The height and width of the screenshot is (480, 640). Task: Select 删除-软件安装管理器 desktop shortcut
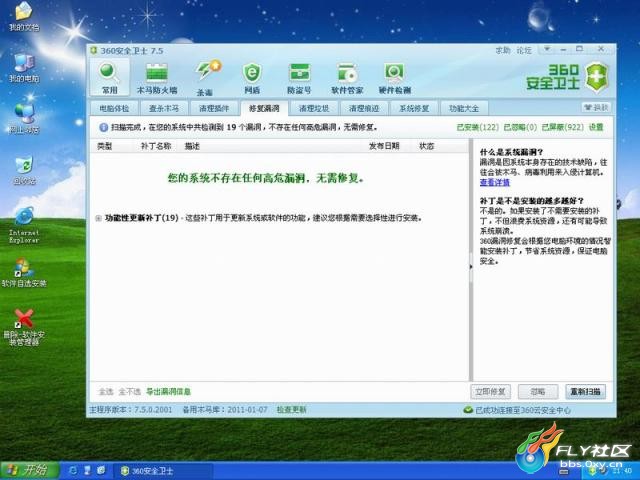24,327
